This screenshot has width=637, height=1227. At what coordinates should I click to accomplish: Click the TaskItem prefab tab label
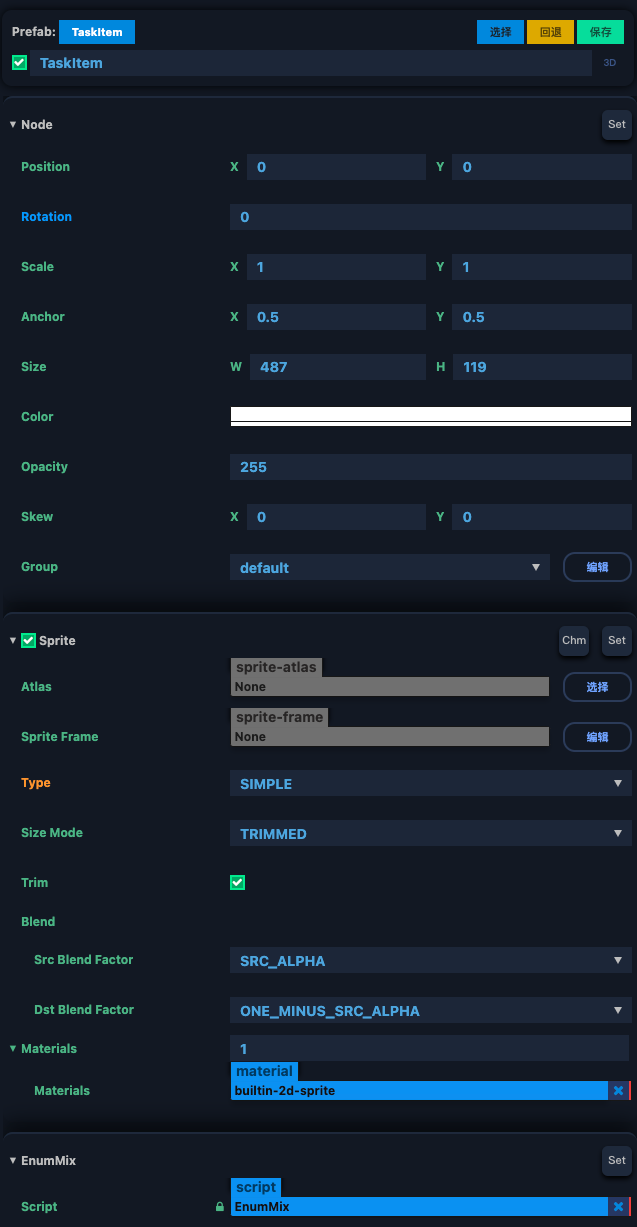(97, 32)
